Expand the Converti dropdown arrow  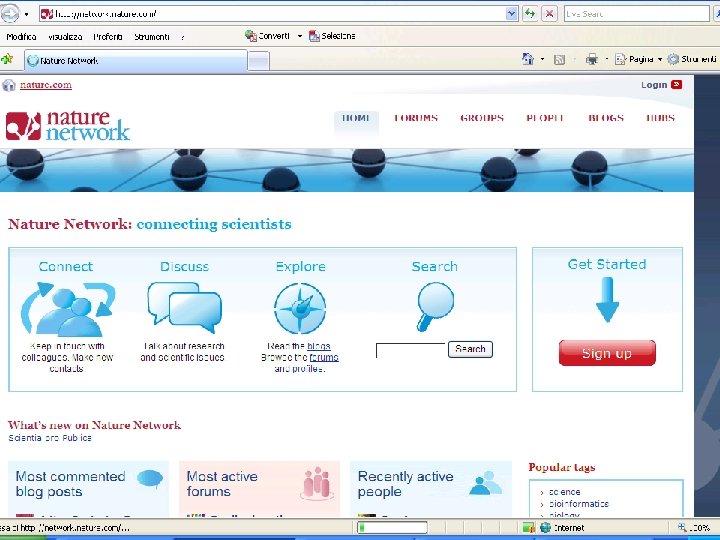[x=300, y=36]
